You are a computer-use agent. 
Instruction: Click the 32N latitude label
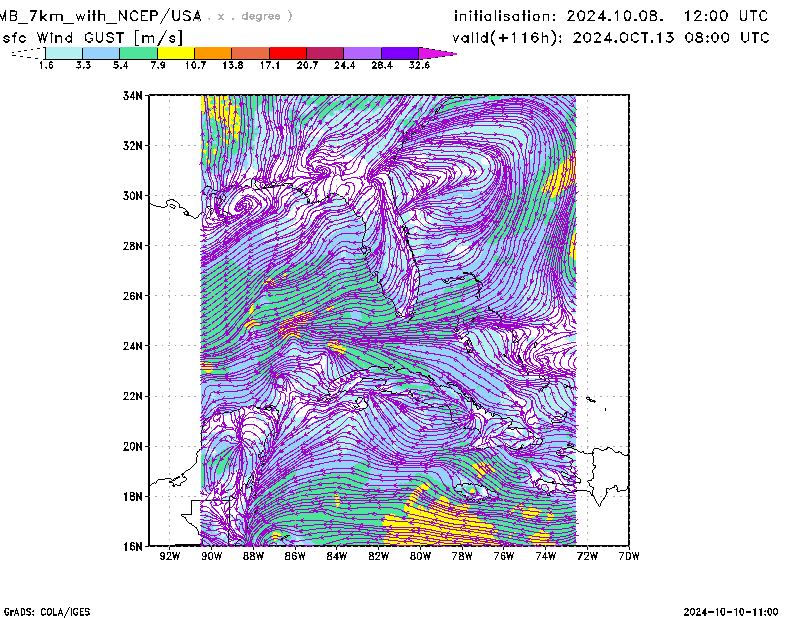point(133,145)
